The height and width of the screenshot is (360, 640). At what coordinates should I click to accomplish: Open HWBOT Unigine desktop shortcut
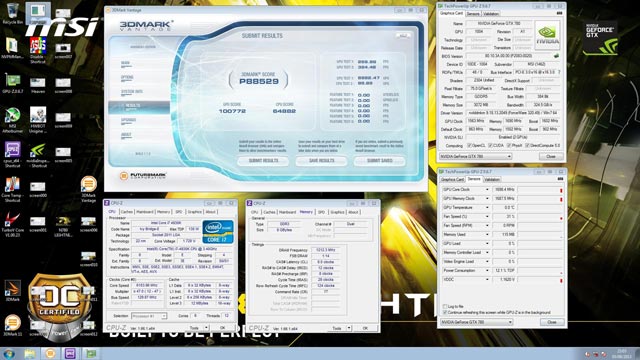(38, 120)
